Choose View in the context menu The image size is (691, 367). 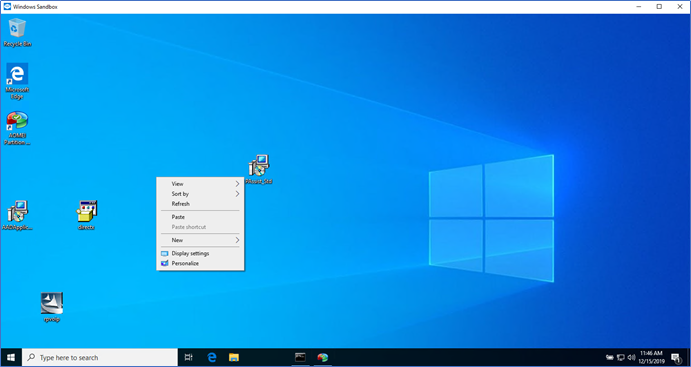point(200,184)
